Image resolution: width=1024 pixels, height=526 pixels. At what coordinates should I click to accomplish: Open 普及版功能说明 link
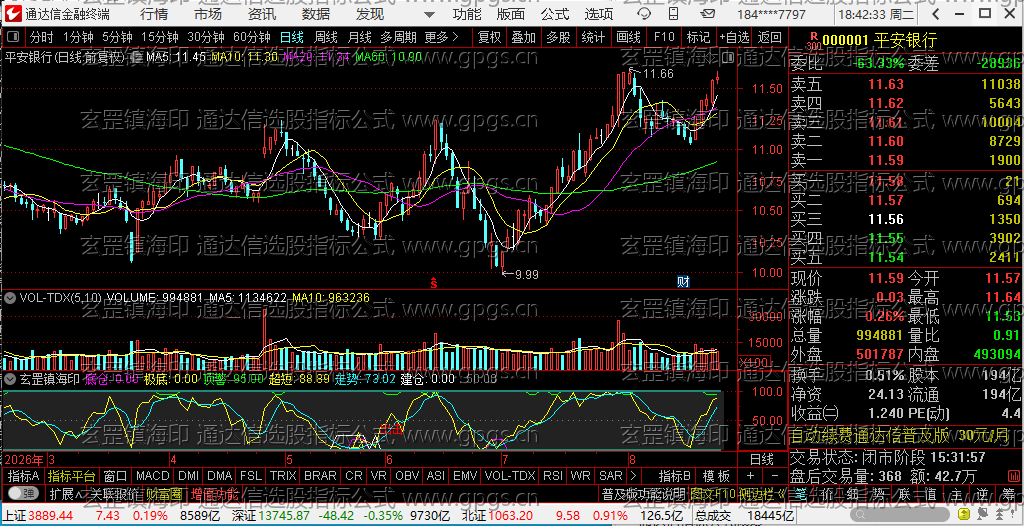click(x=643, y=494)
